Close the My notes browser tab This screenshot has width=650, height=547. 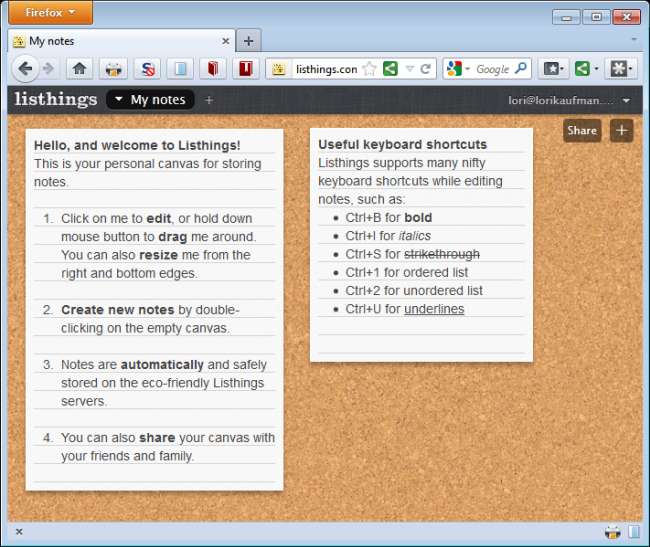226,41
